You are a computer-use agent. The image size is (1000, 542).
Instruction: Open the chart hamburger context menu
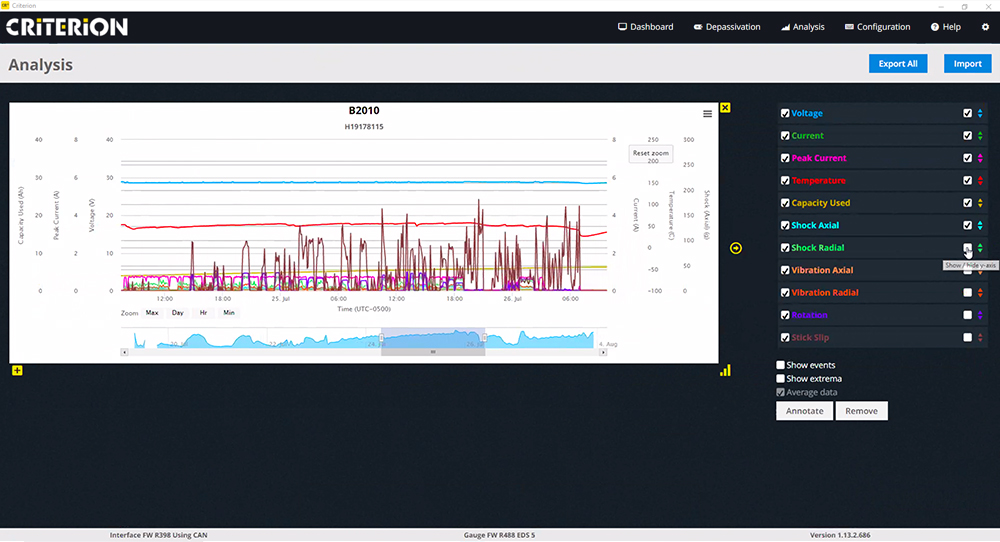click(708, 114)
